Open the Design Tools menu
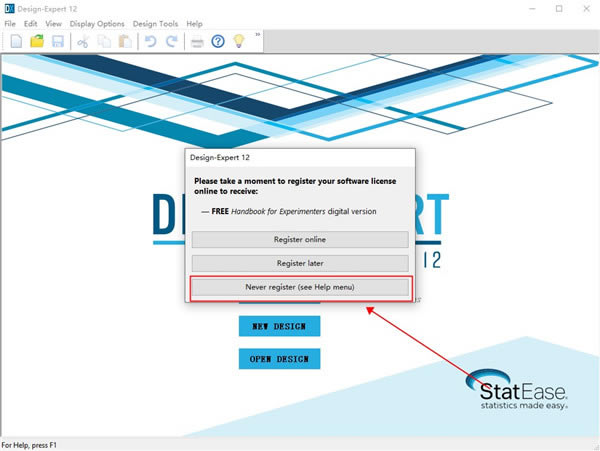The height and width of the screenshot is (451, 600). [156, 23]
